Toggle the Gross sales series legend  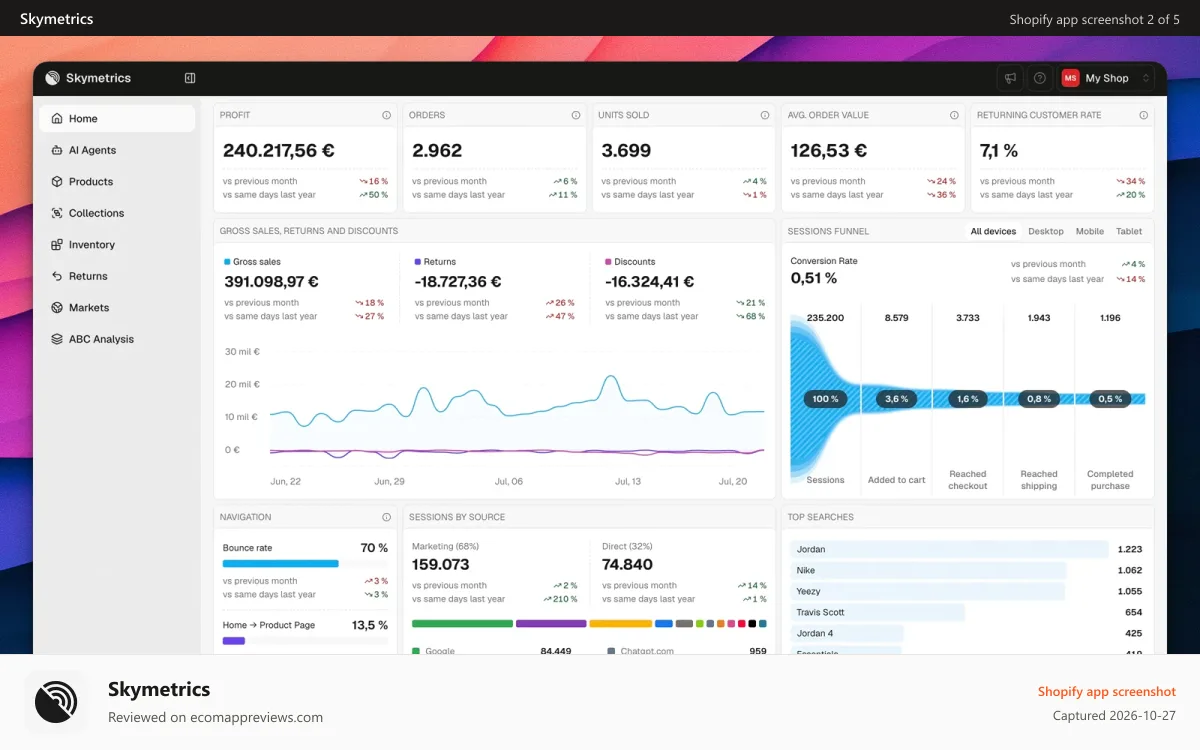(x=253, y=262)
